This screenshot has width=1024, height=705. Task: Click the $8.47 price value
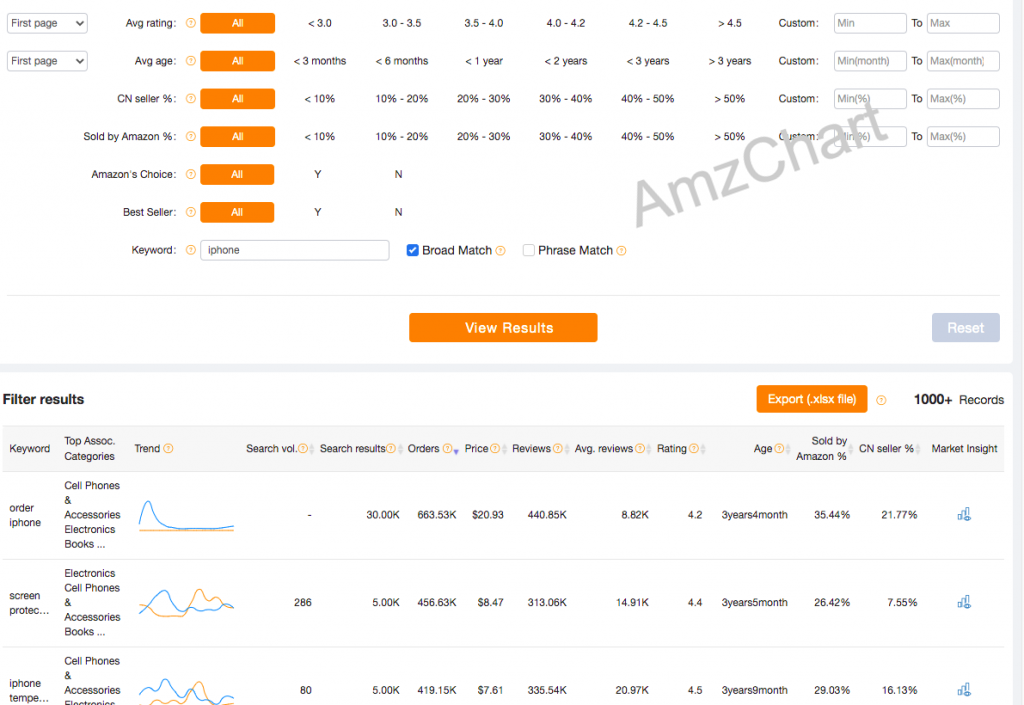click(490, 603)
